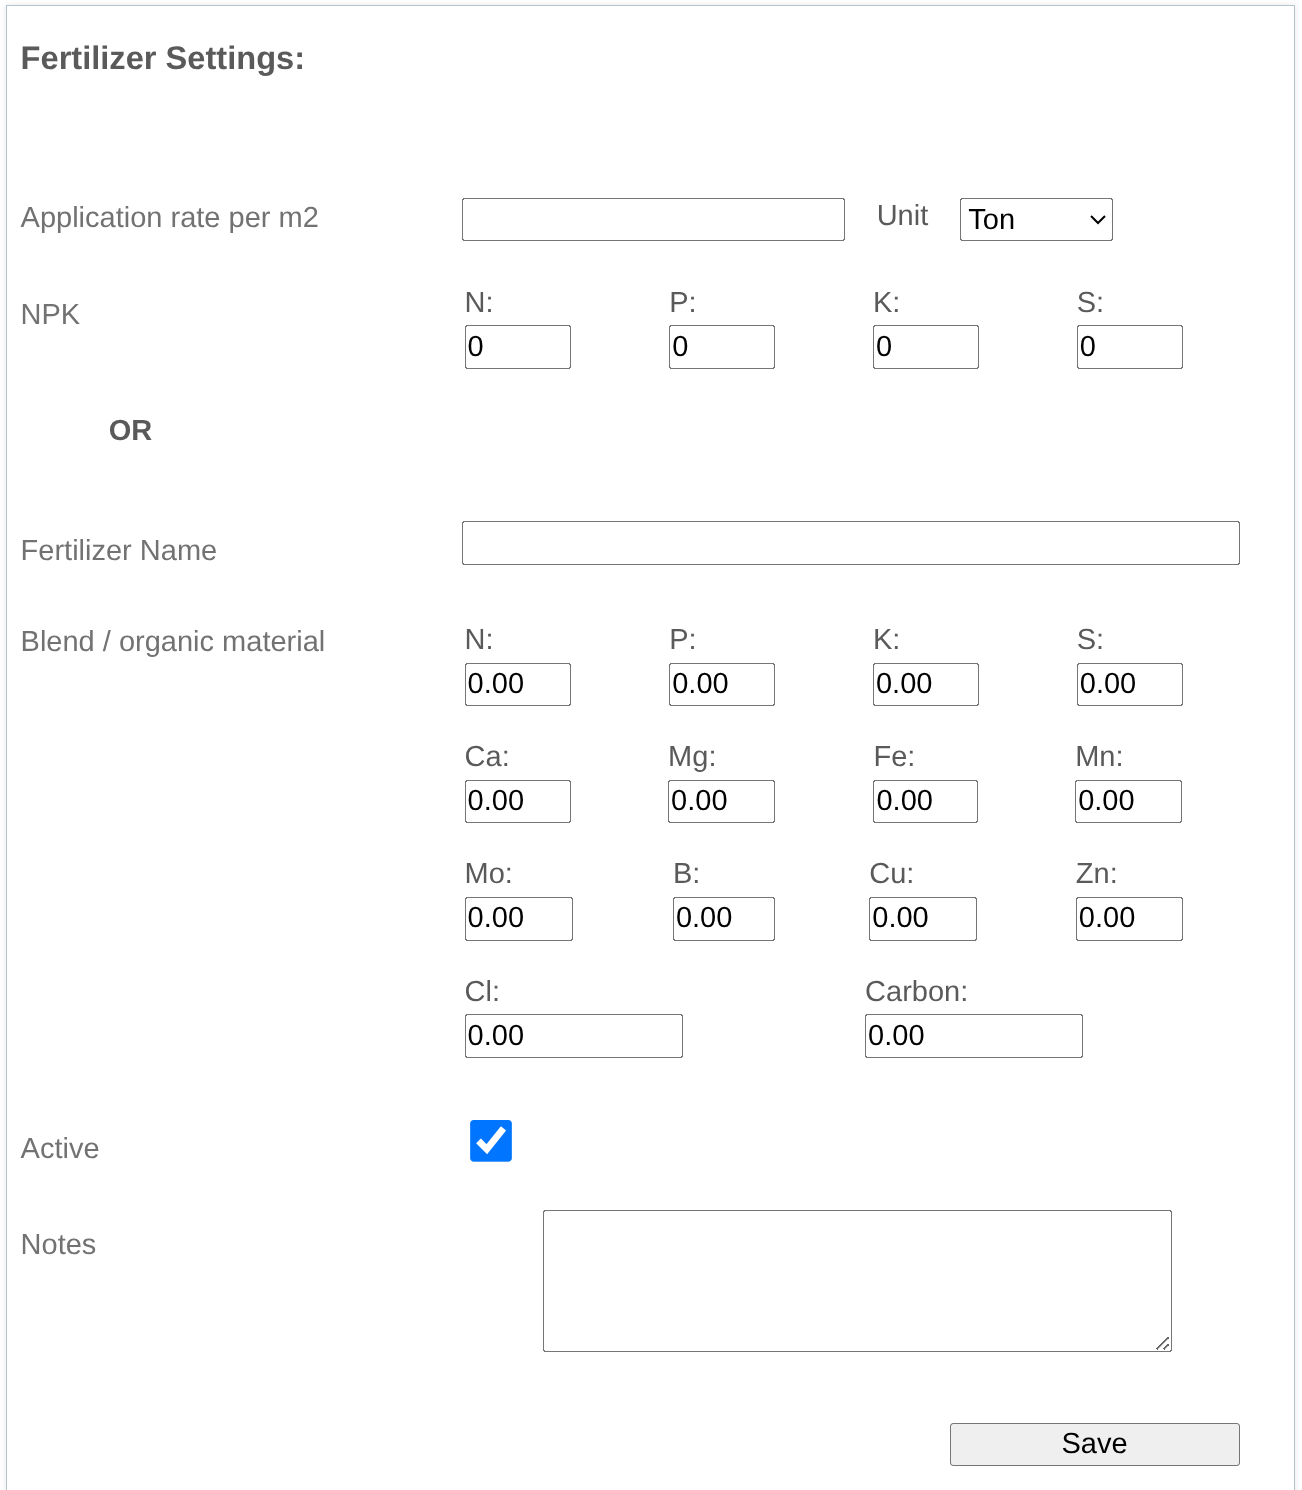Viewport: 1302px width, 1490px height.
Task: Click the Carbon blend input field
Action: 972,1035
